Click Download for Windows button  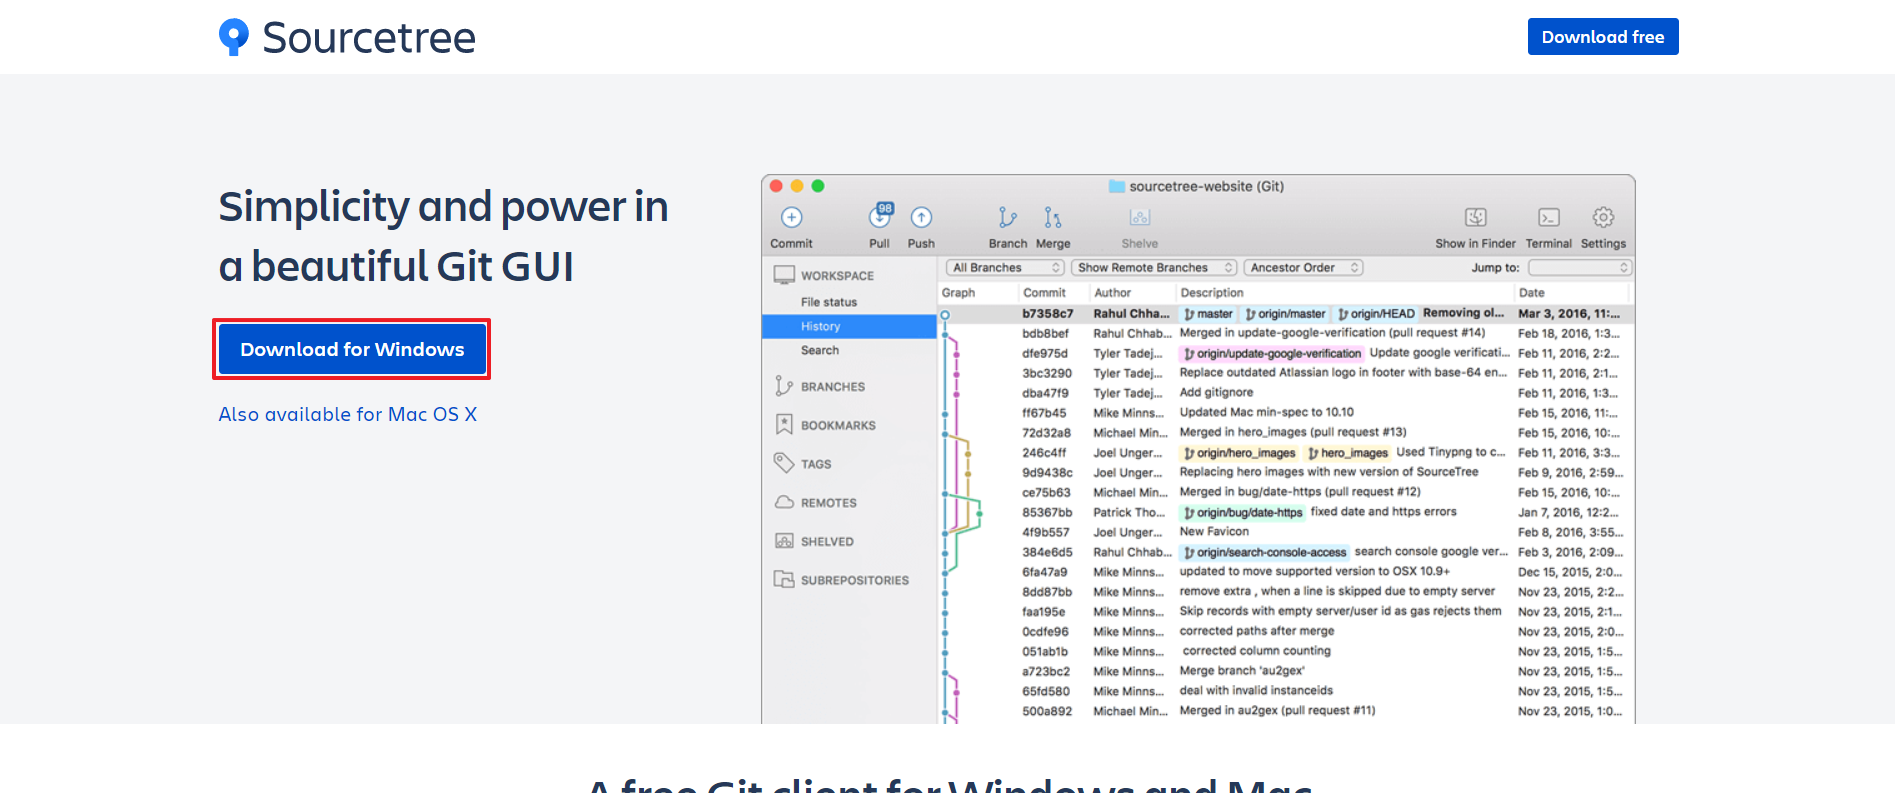[x=352, y=349]
